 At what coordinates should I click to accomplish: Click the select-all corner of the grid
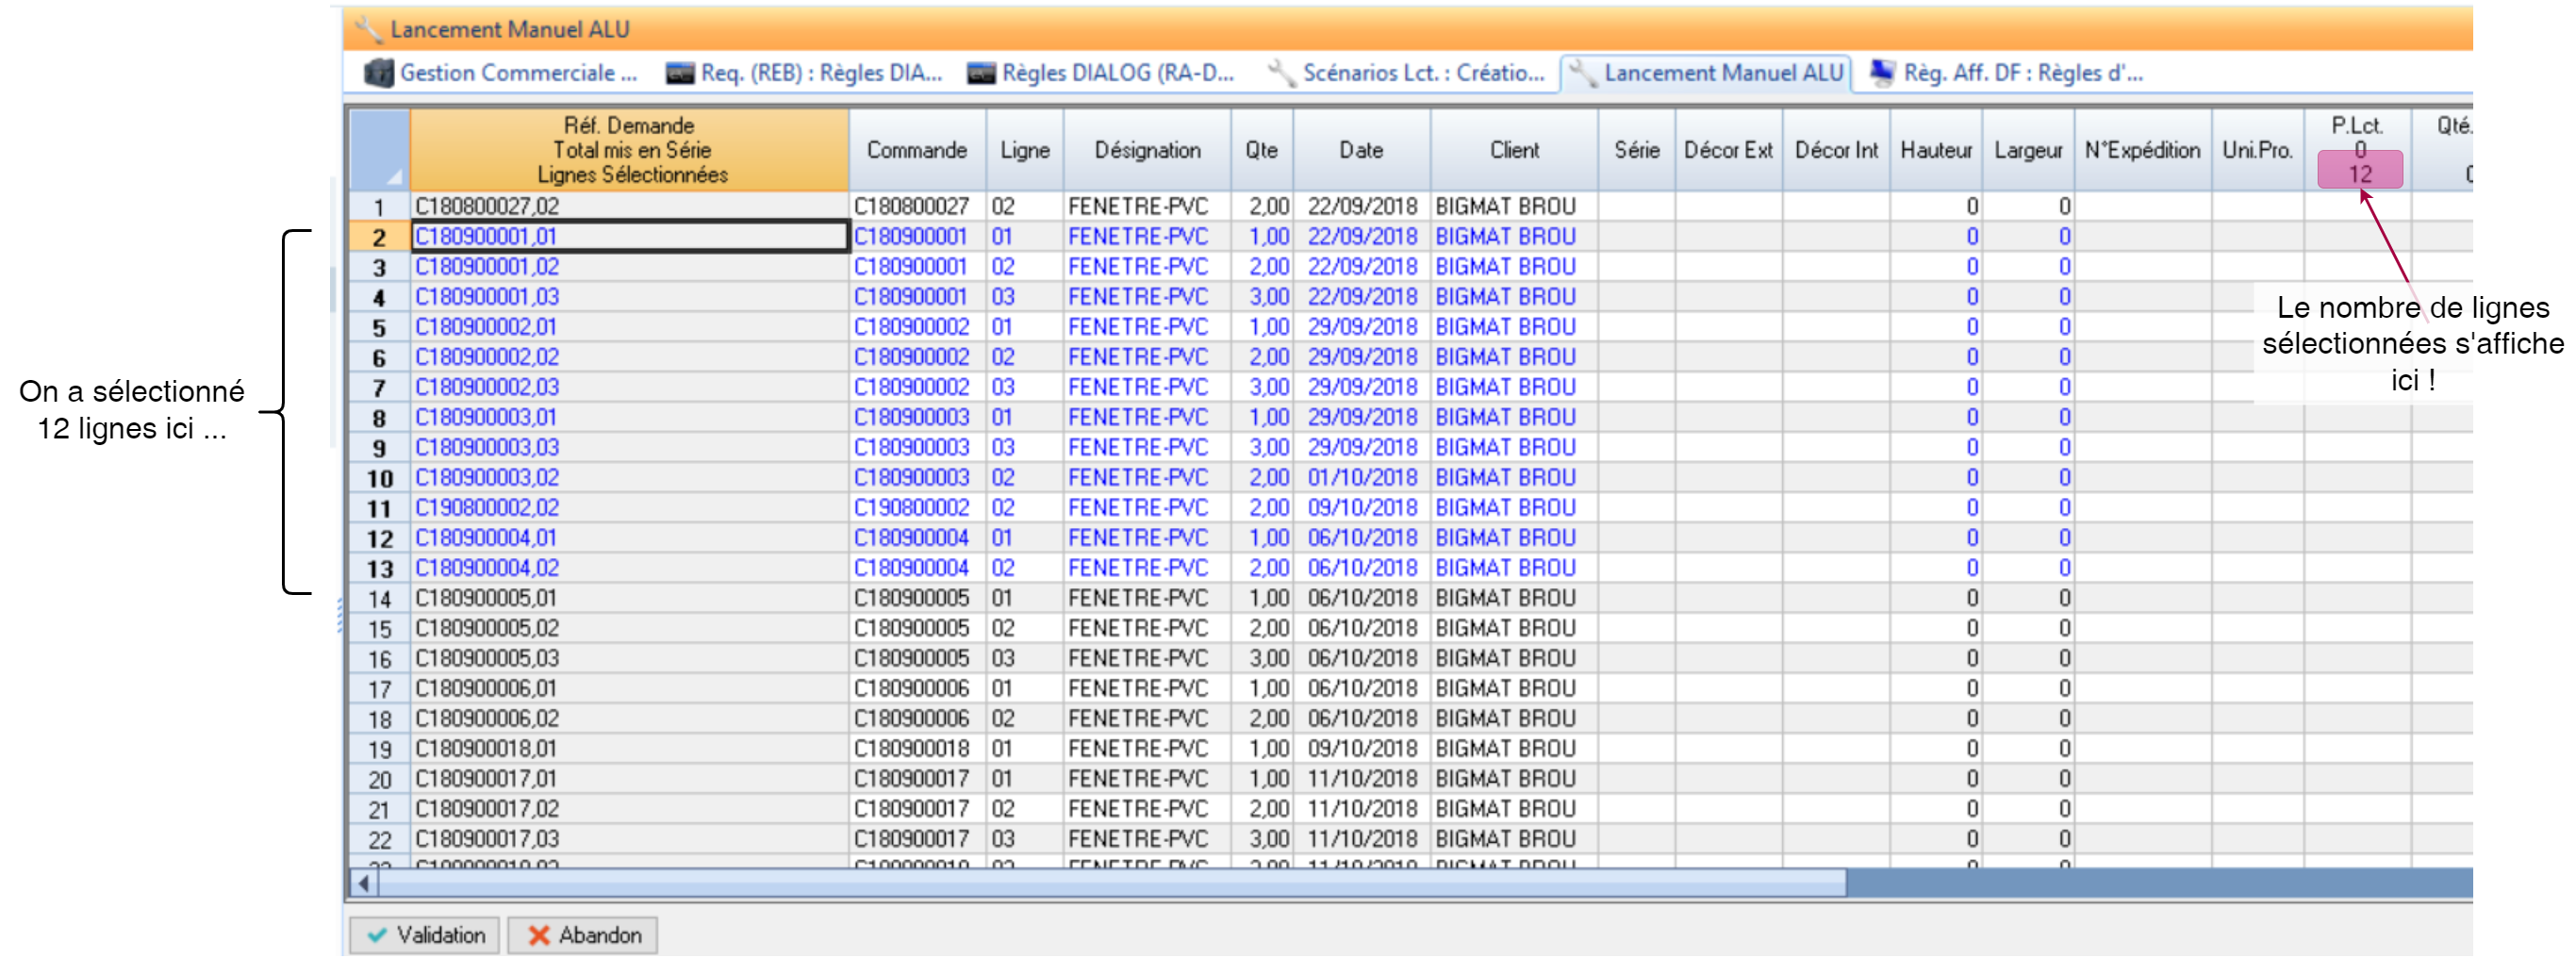tap(380, 150)
